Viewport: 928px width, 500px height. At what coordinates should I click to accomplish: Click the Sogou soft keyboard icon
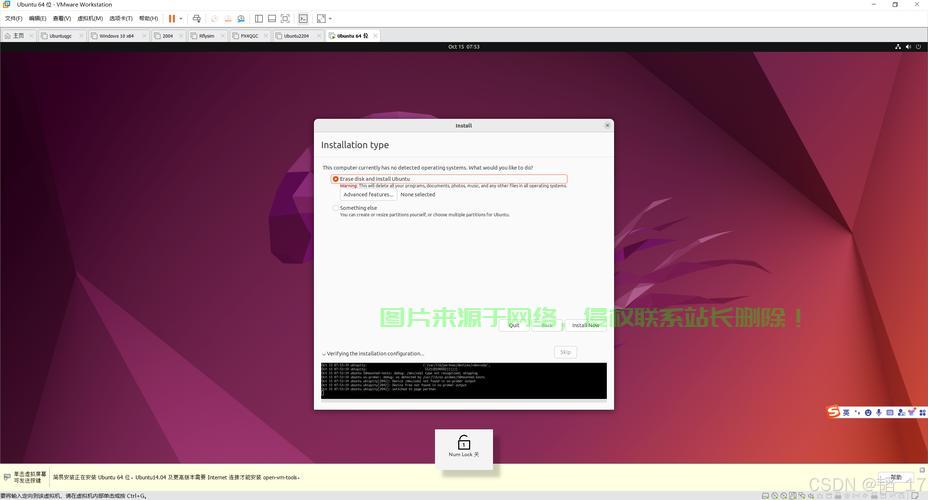pos(890,412)
